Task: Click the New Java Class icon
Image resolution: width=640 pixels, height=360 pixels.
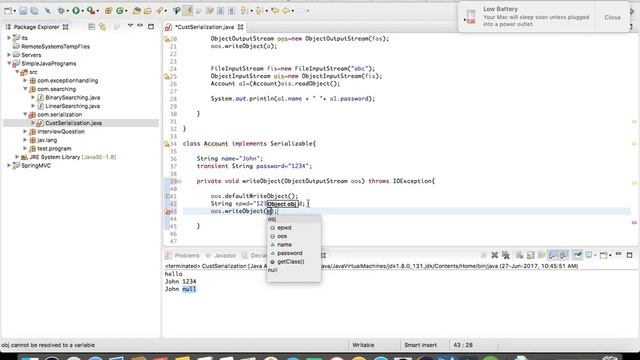Action: click(x=120, y=11)
